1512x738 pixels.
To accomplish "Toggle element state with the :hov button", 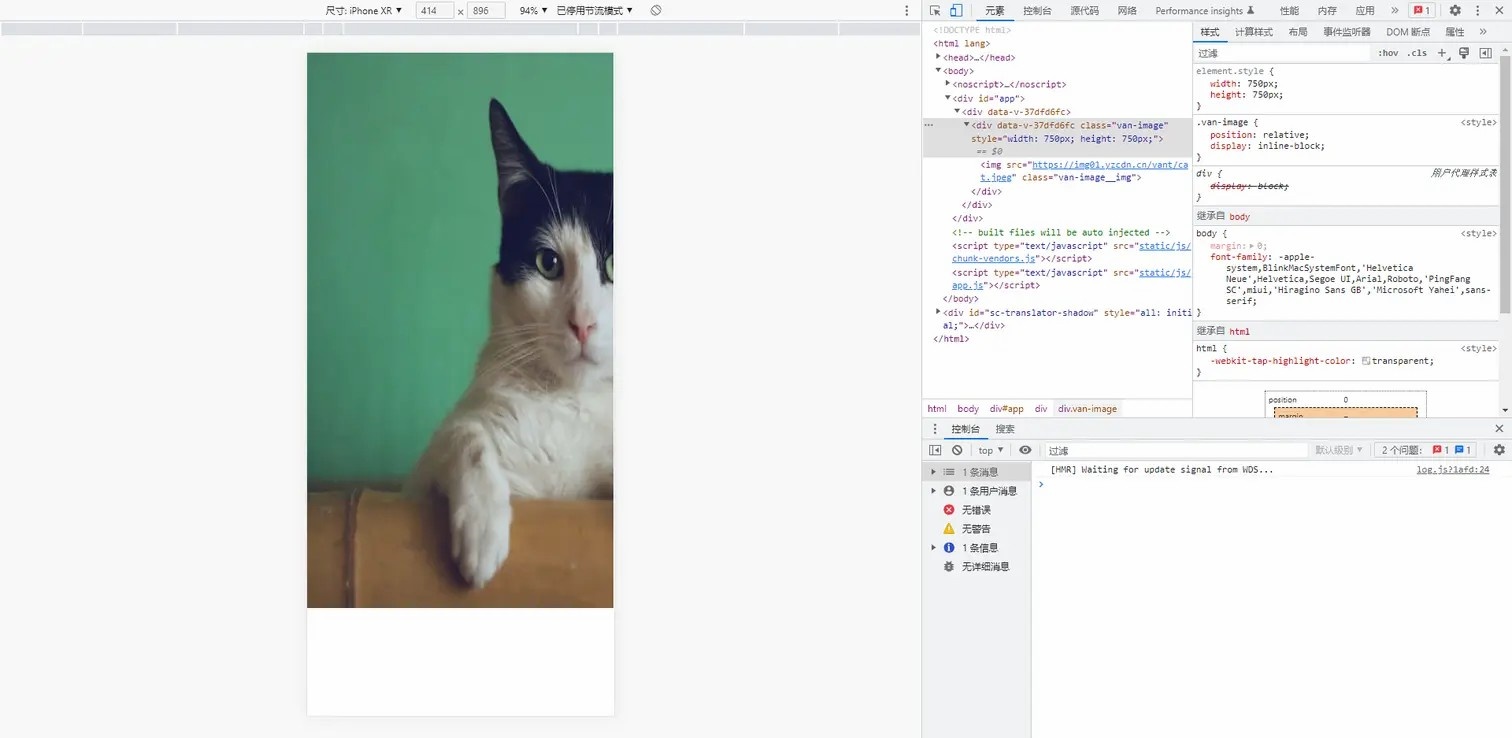I will click(x=1387, y=53).
